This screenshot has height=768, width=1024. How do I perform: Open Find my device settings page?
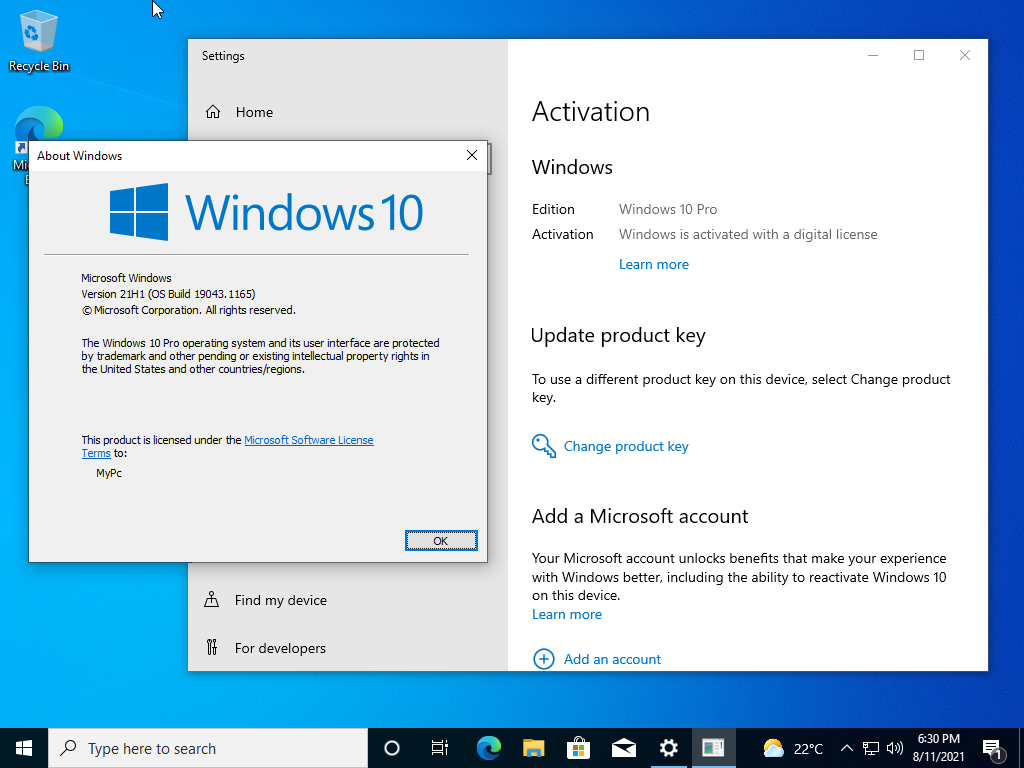[280, 600]
